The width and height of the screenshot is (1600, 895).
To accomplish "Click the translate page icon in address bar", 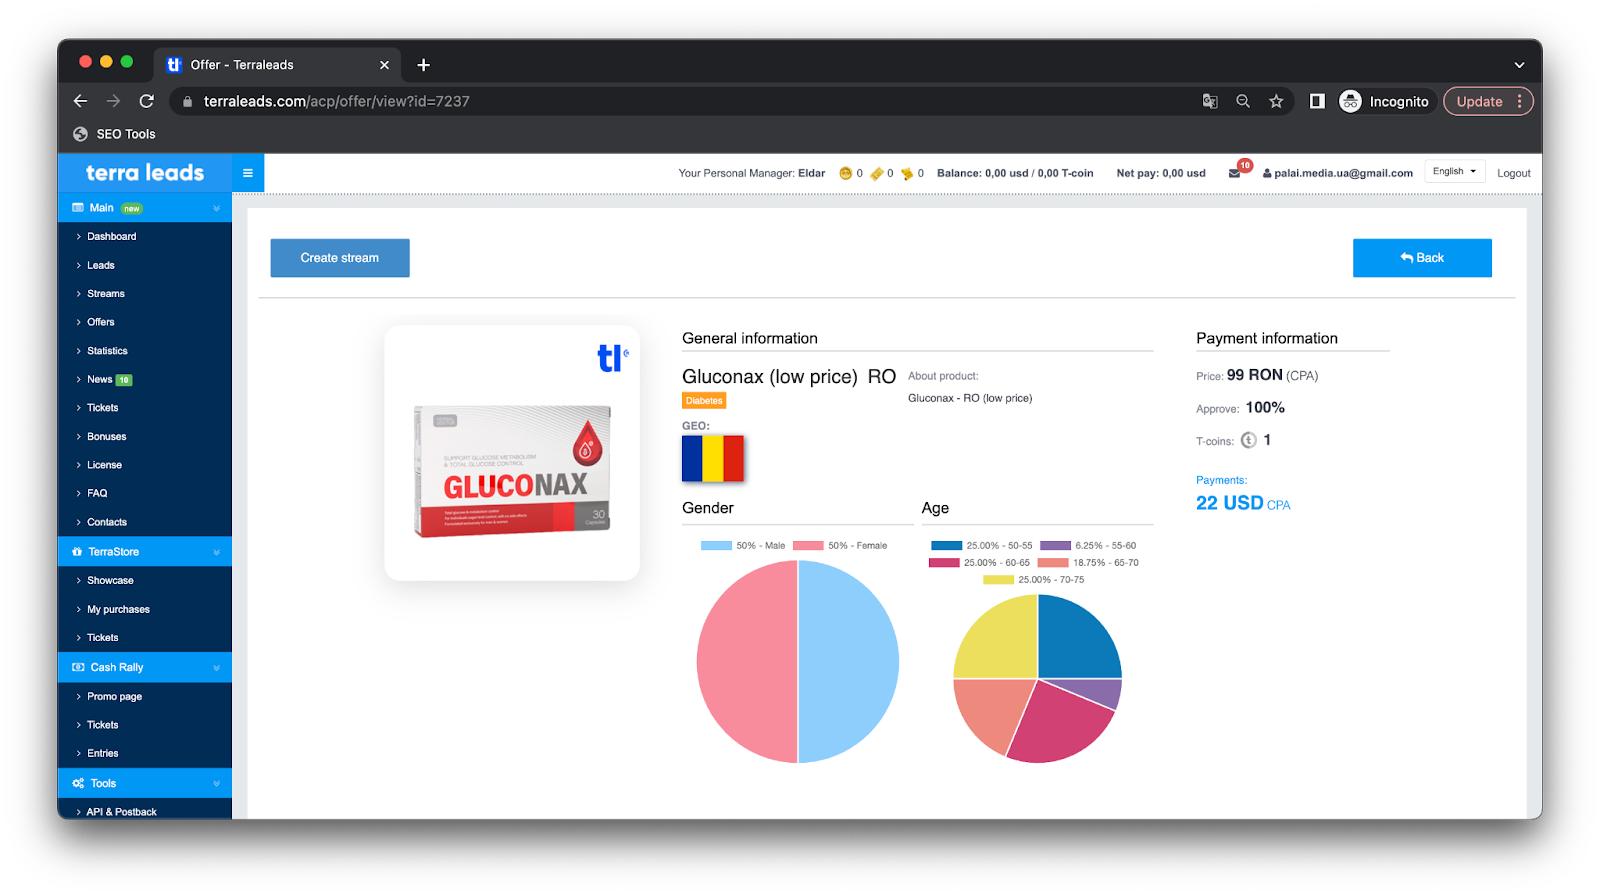I will point(1210,101).
